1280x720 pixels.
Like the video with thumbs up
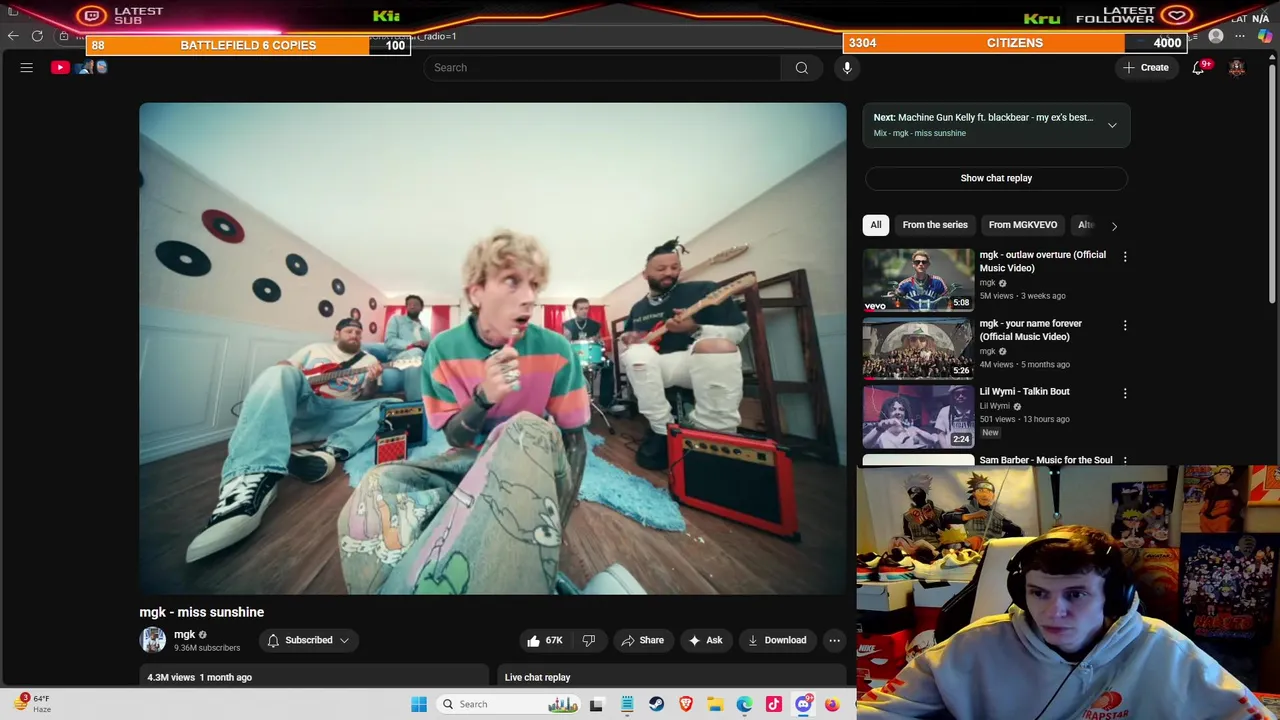click(x=544, y=641)
